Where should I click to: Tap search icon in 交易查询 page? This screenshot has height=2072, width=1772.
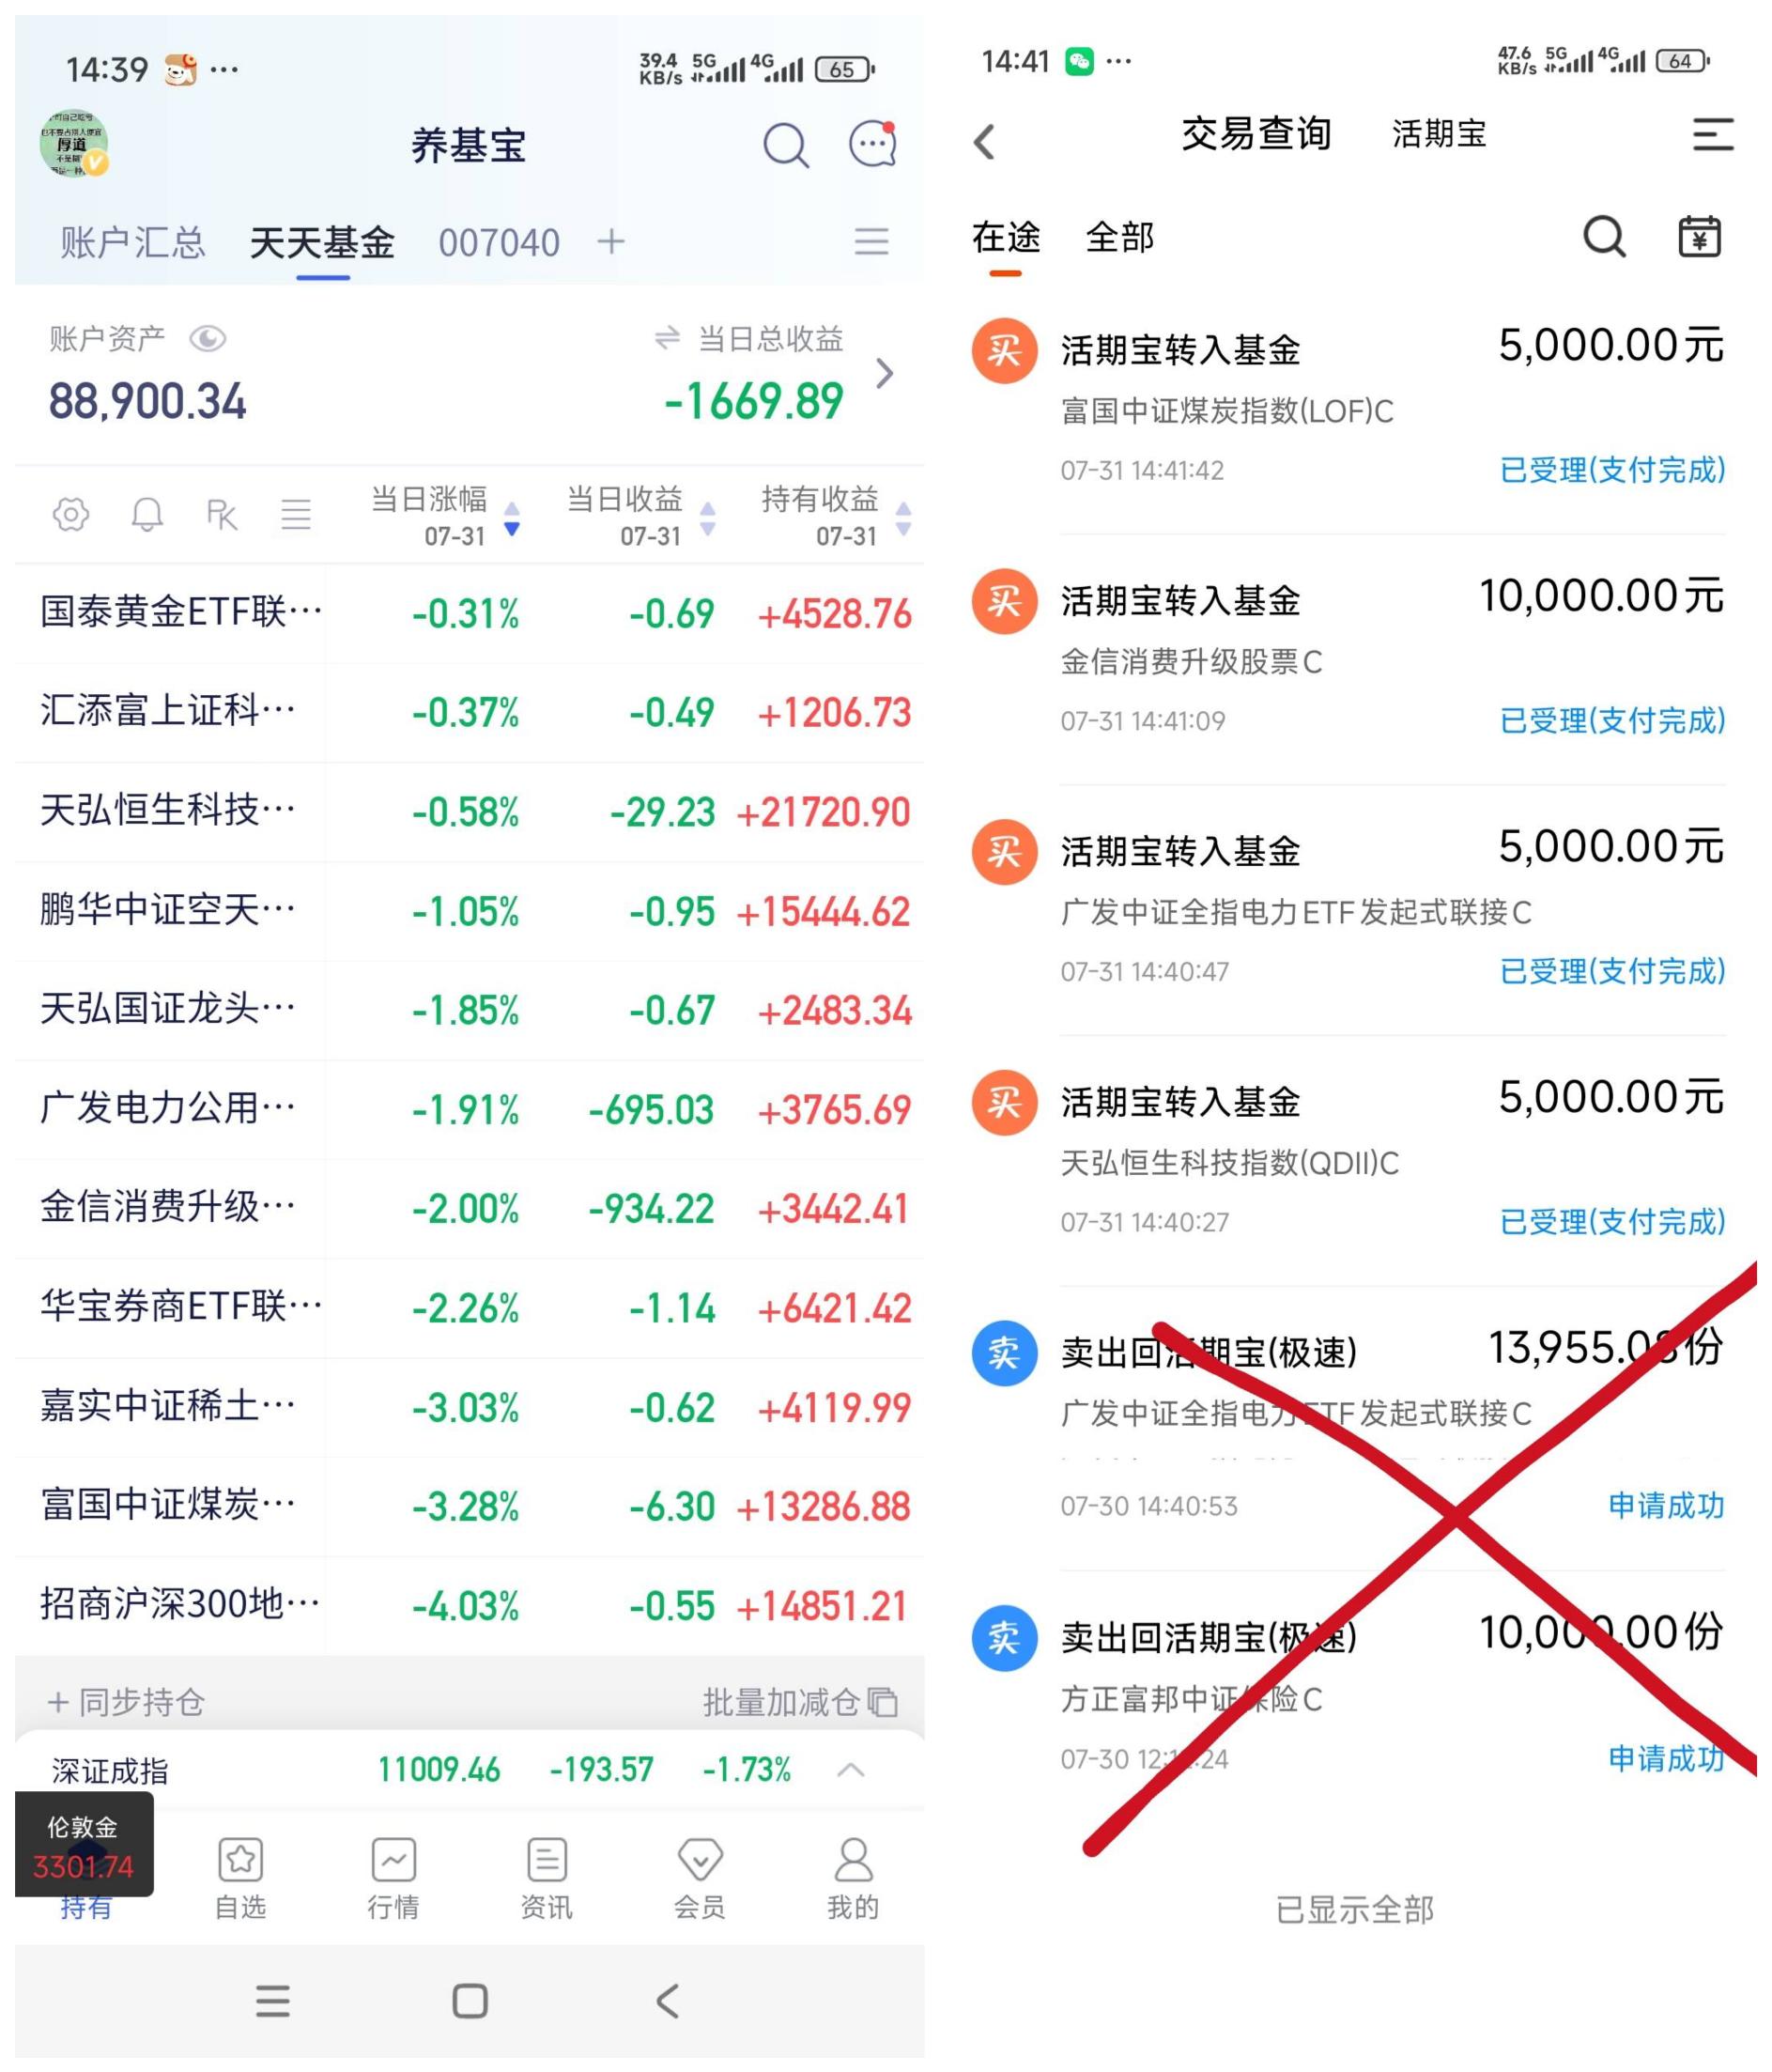pyautogui.click(x=1604, y=237)
